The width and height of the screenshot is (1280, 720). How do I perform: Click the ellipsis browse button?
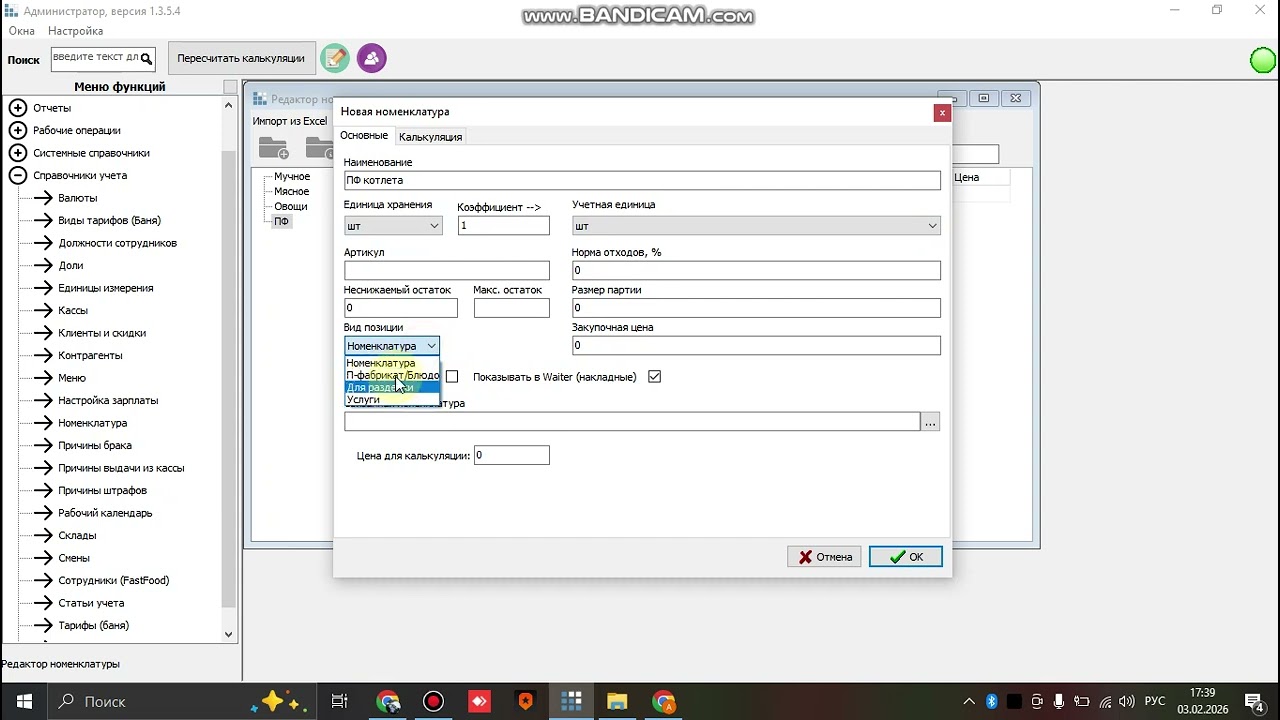tap(930, 422)
